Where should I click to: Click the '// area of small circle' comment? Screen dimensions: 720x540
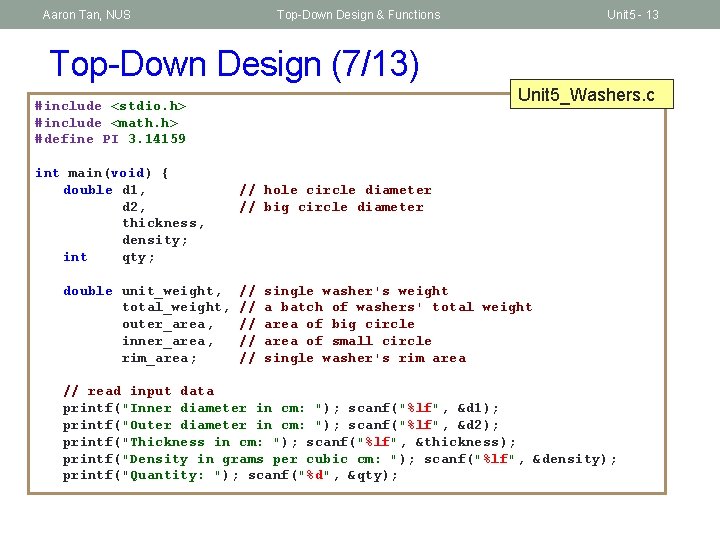335,341
